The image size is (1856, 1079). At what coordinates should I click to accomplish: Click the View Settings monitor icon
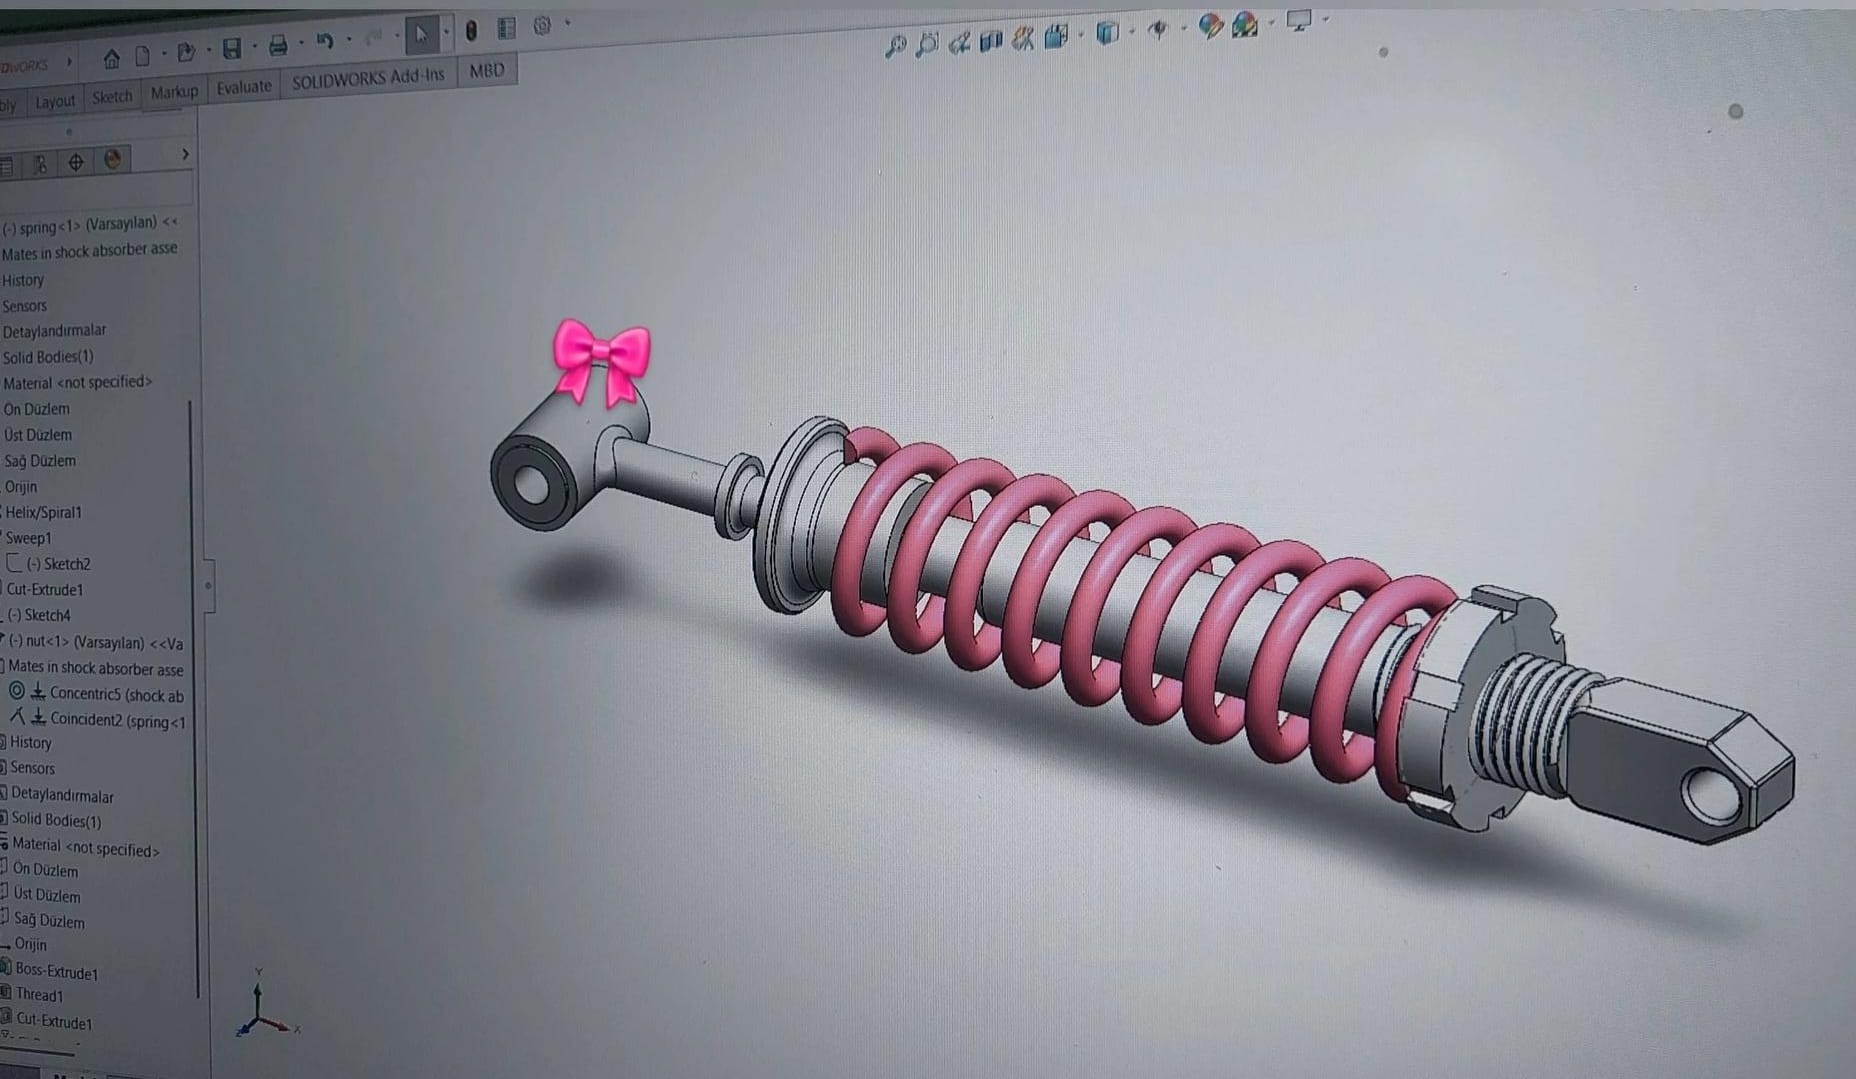point(1299,21)
